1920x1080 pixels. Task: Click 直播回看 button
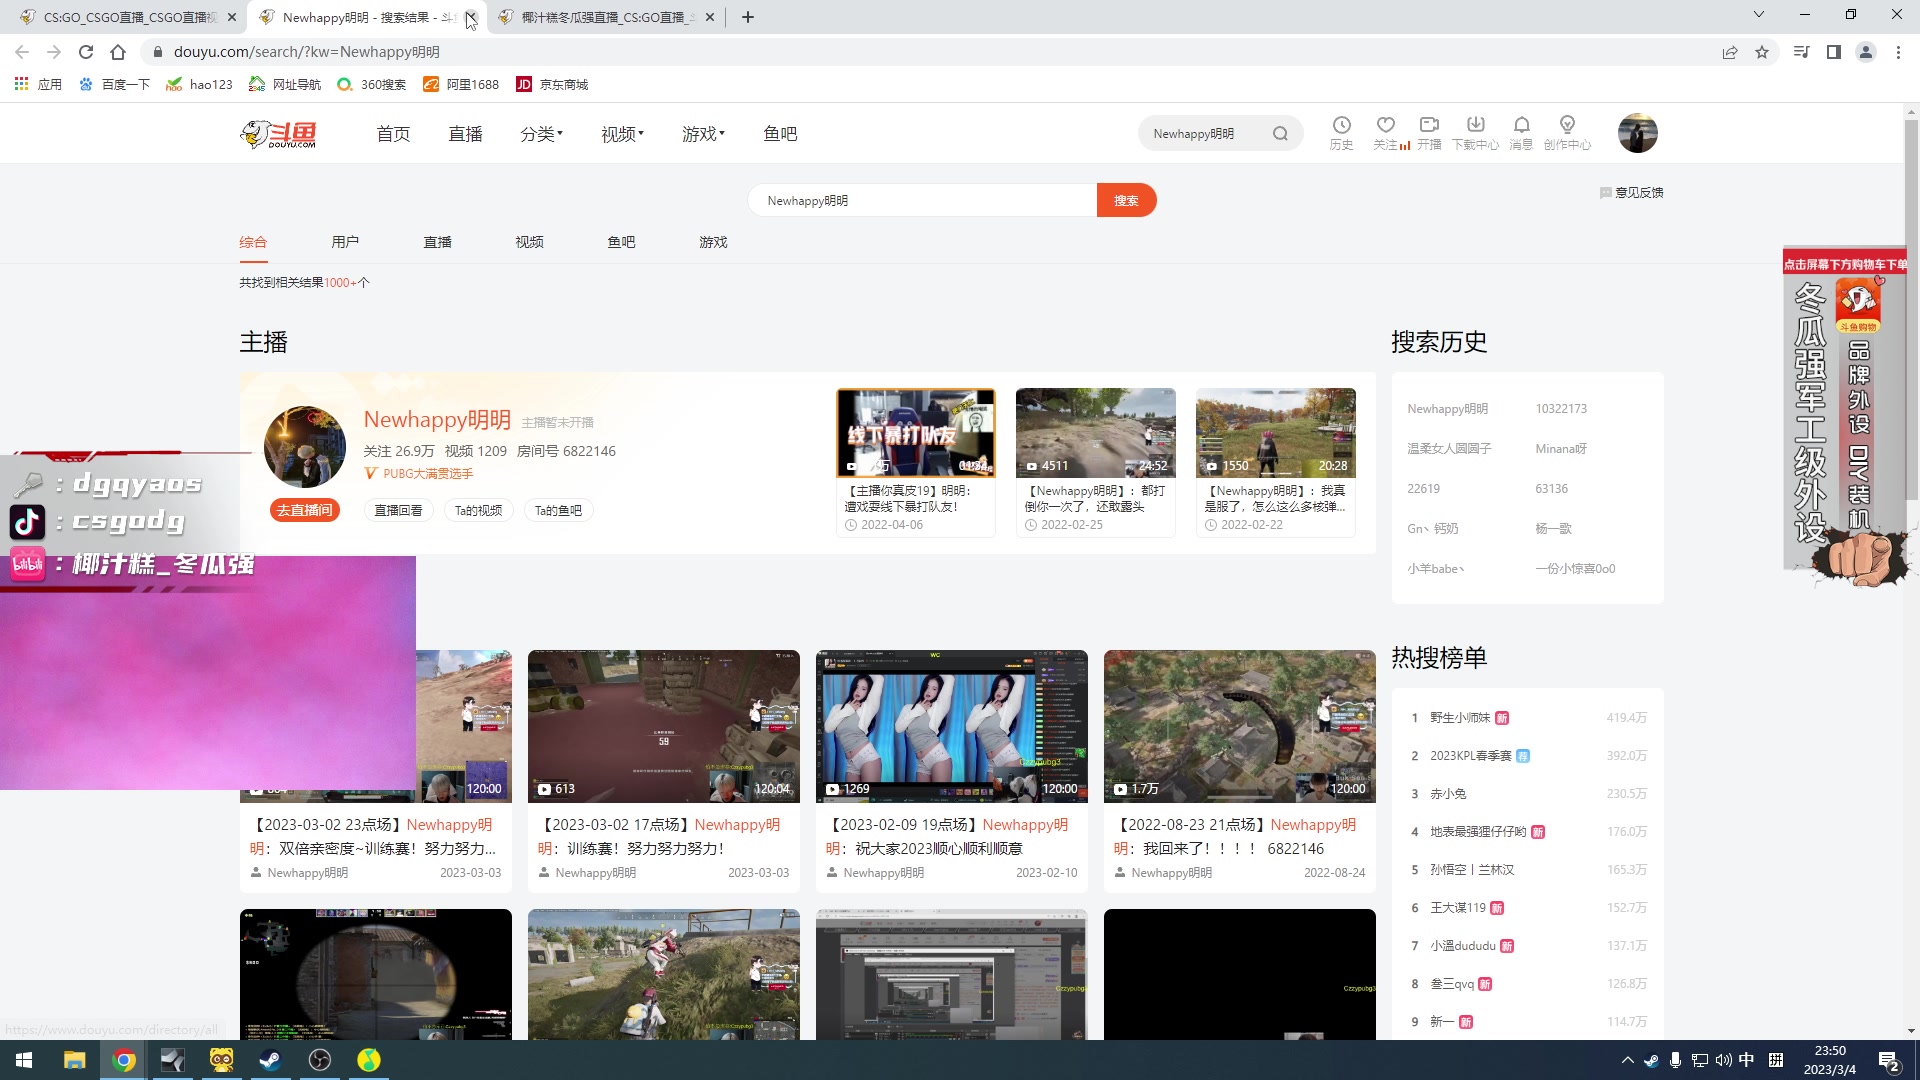[x=398, y=510]
